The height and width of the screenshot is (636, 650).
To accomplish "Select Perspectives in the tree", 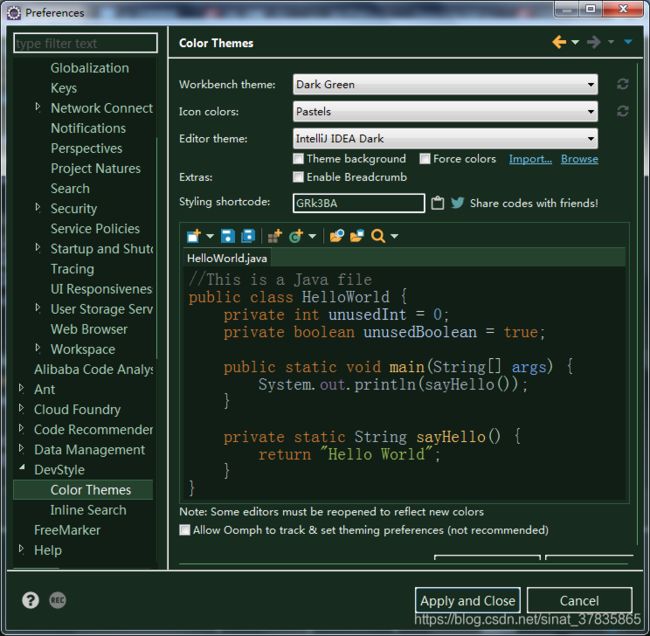I will 87,148.
